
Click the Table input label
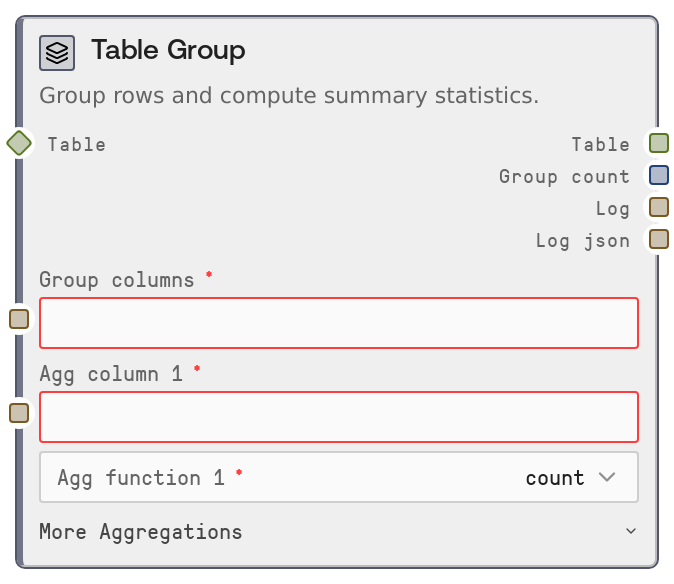tap(77, 144)
